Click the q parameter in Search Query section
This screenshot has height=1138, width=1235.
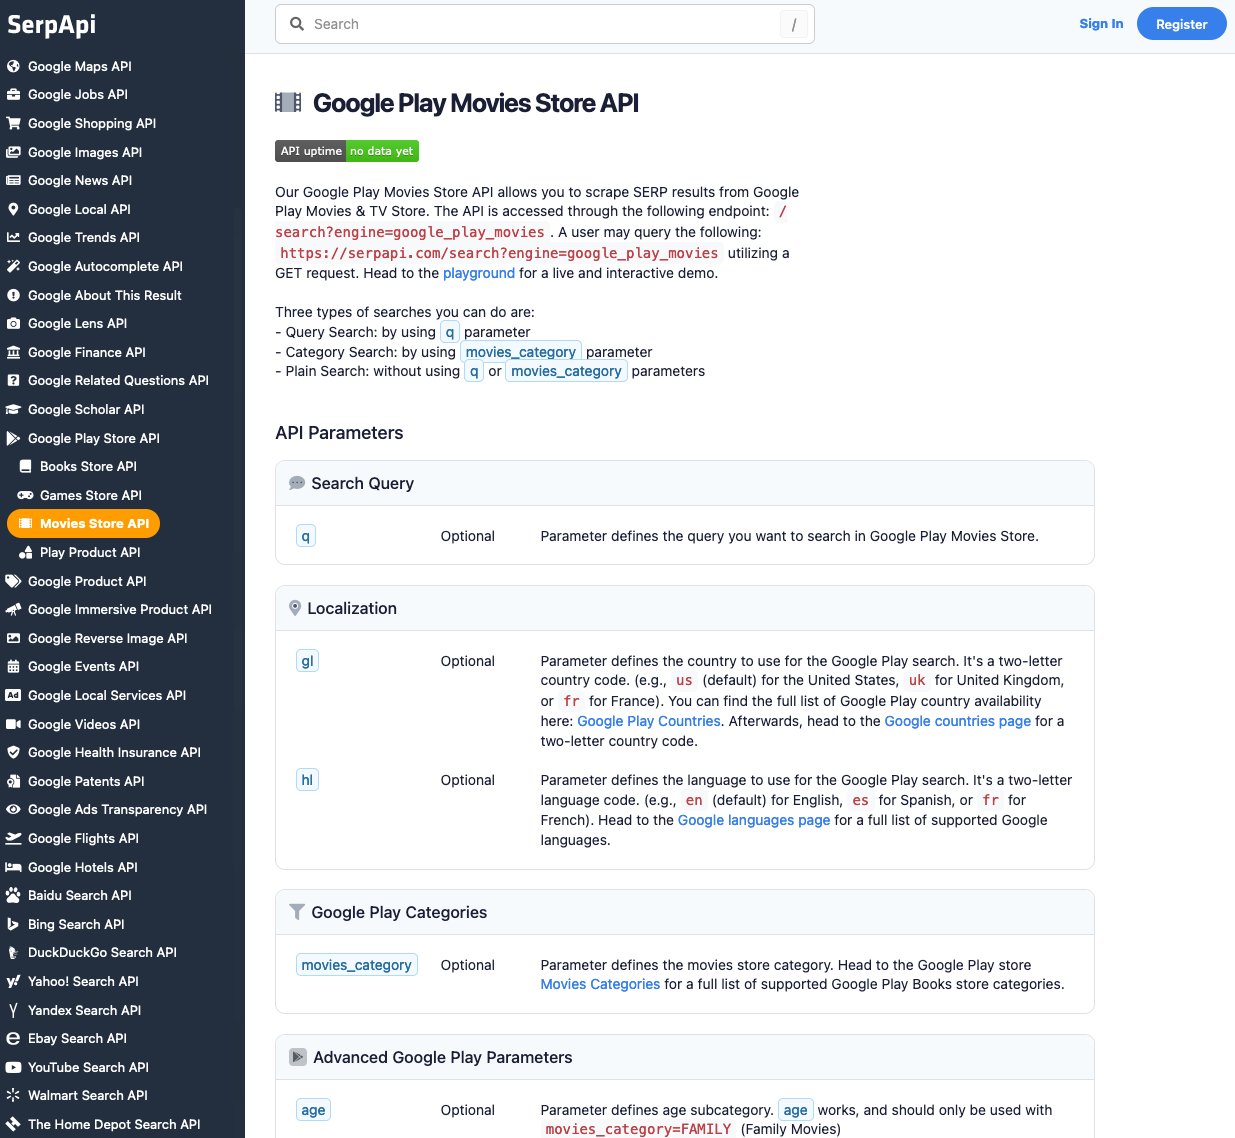(306, 536)
